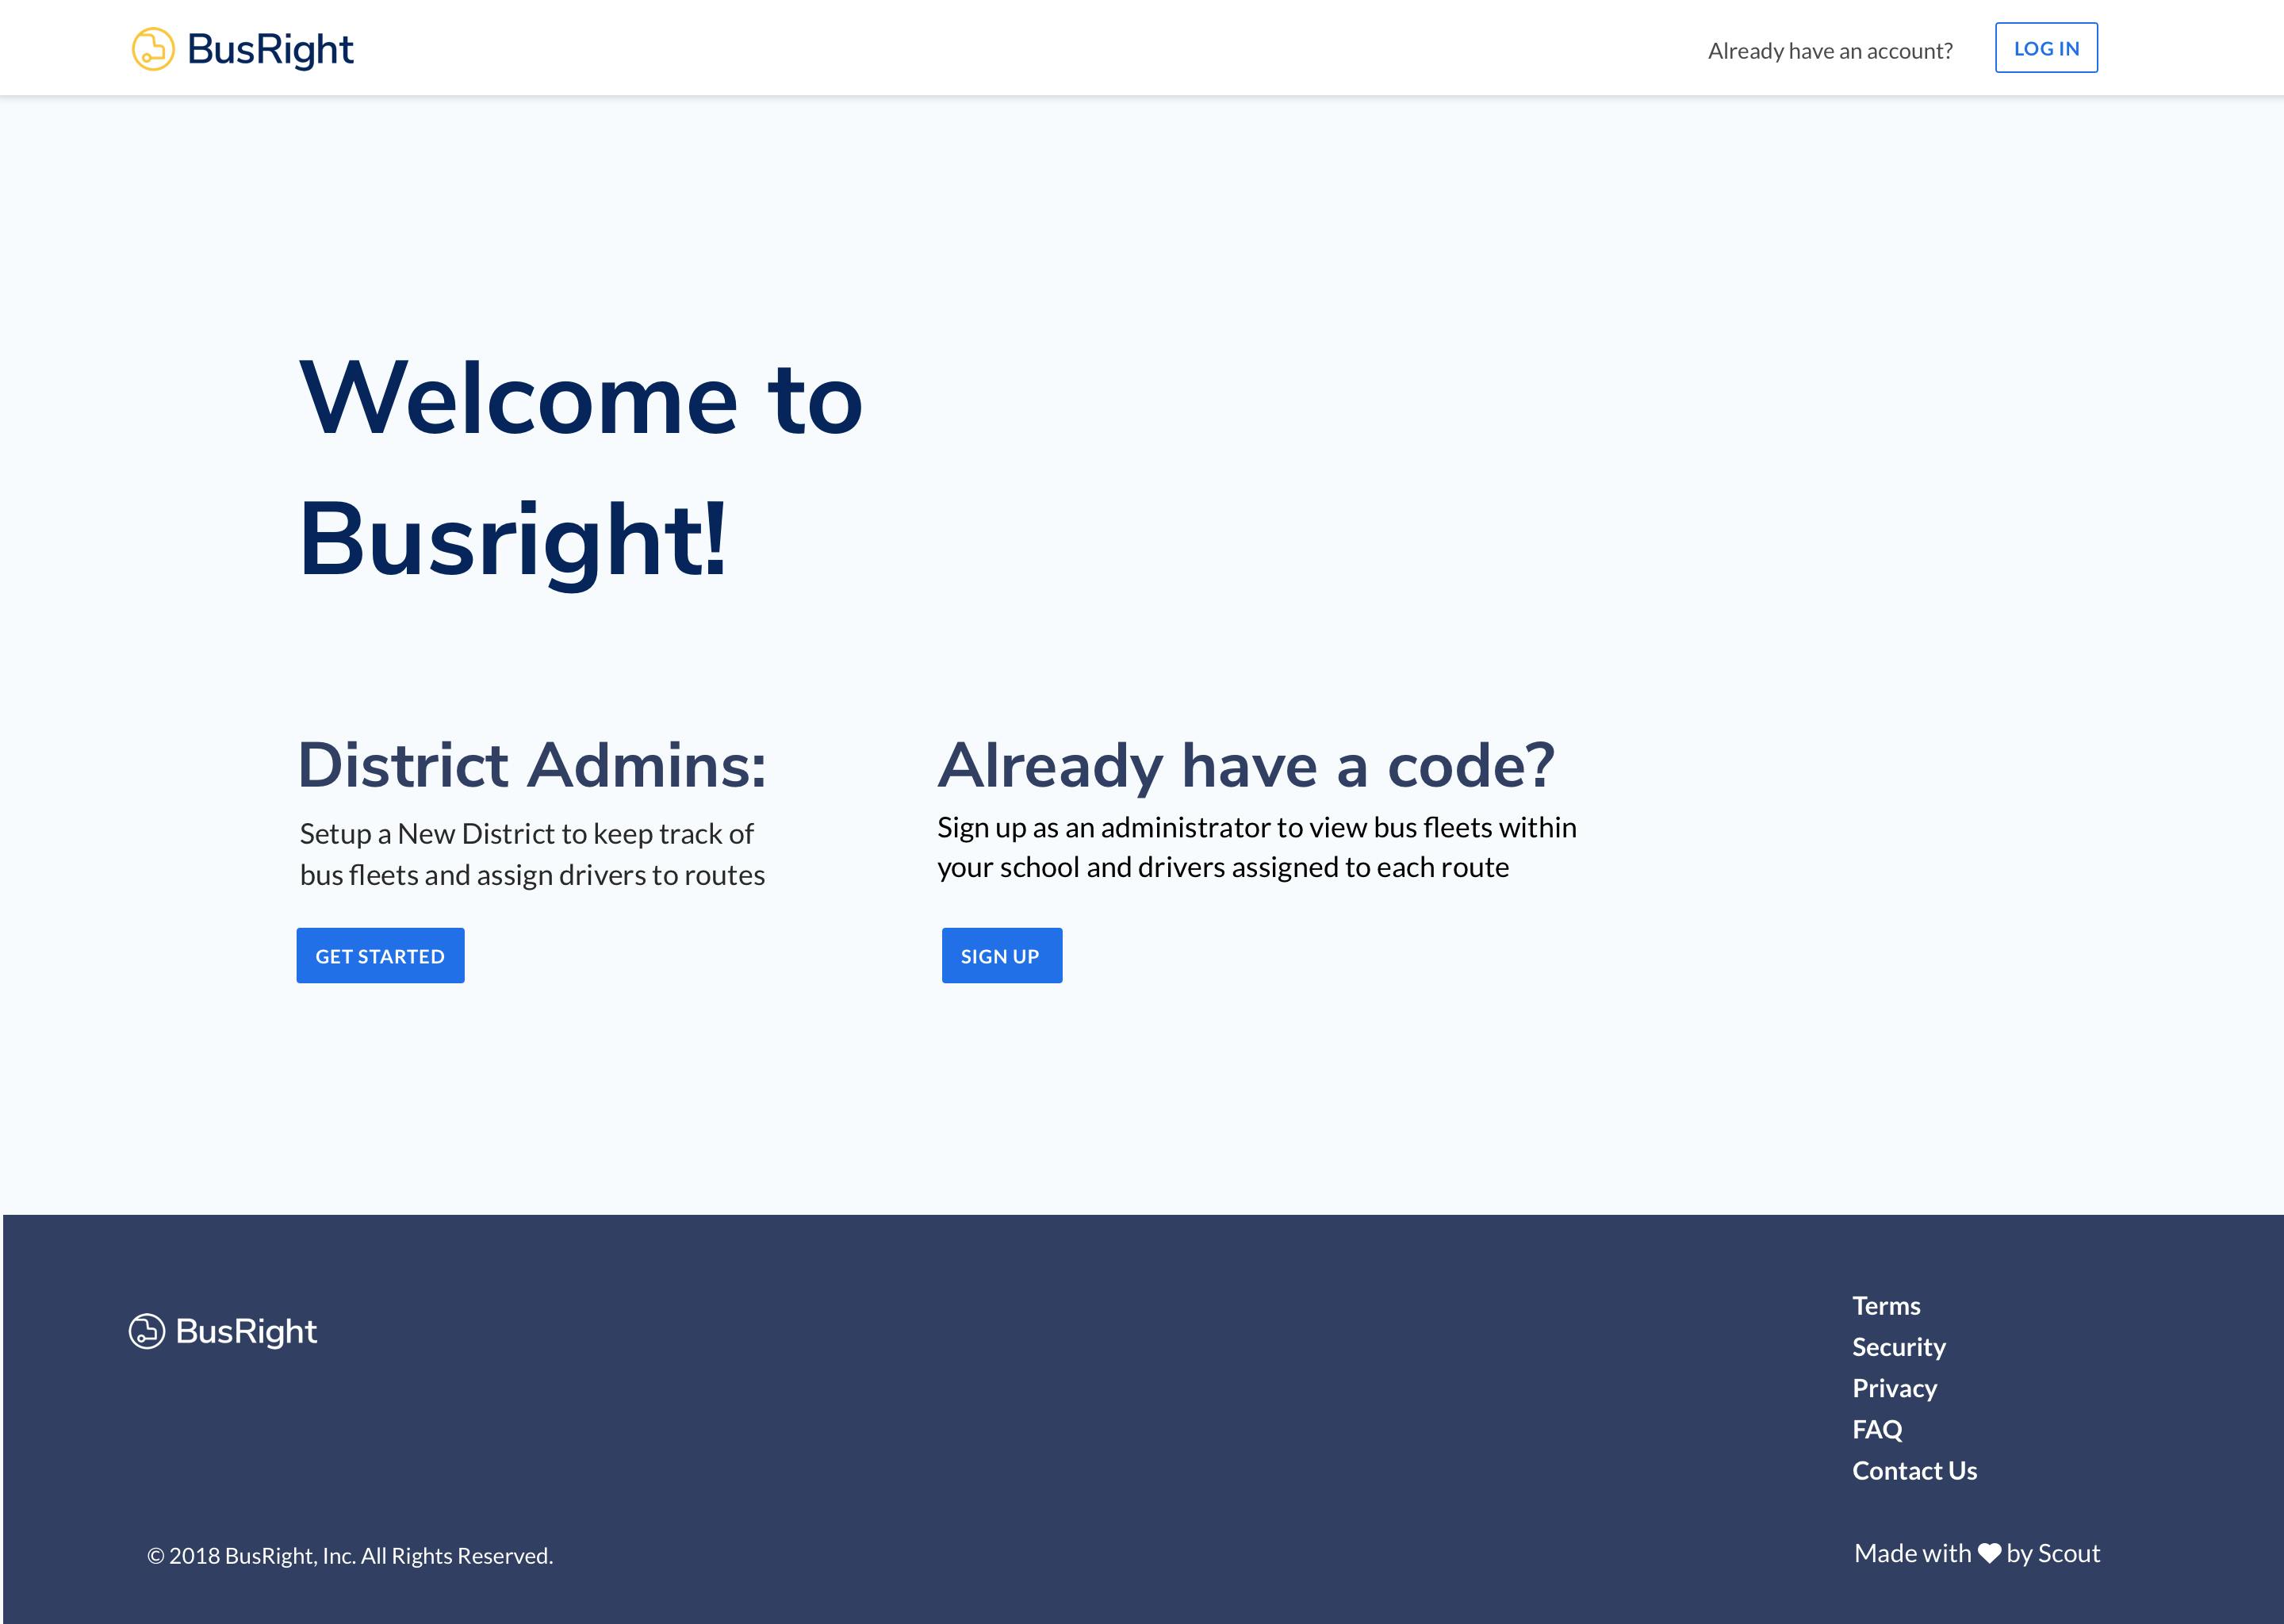Open the LOG IN page
This screenshot has height=1624, width=2284.
pyautogui.click(x=2046, y=48)
